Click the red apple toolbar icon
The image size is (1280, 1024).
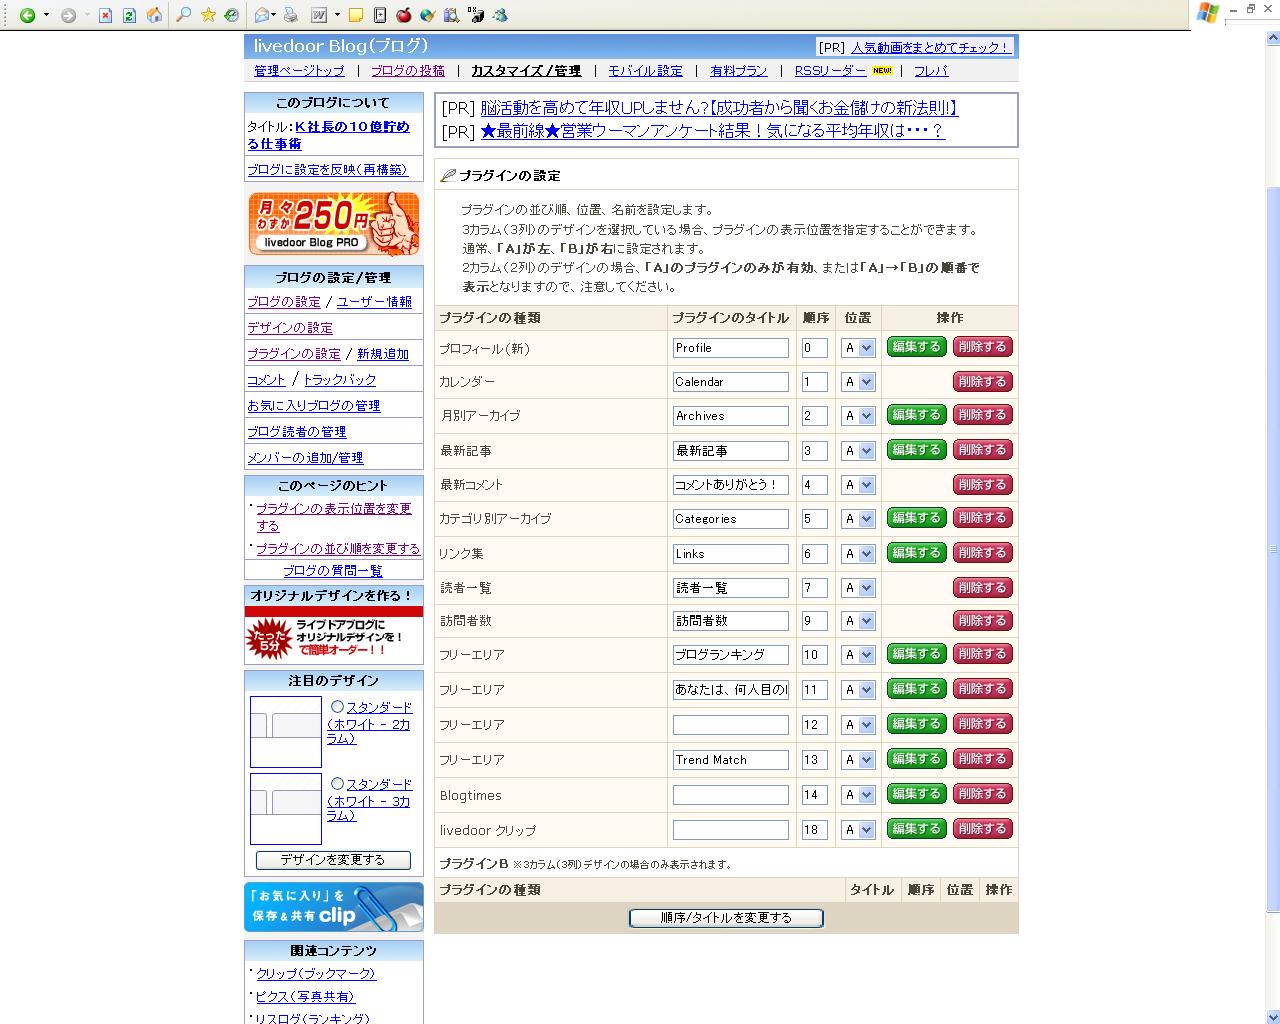click(x=404, y=15)
